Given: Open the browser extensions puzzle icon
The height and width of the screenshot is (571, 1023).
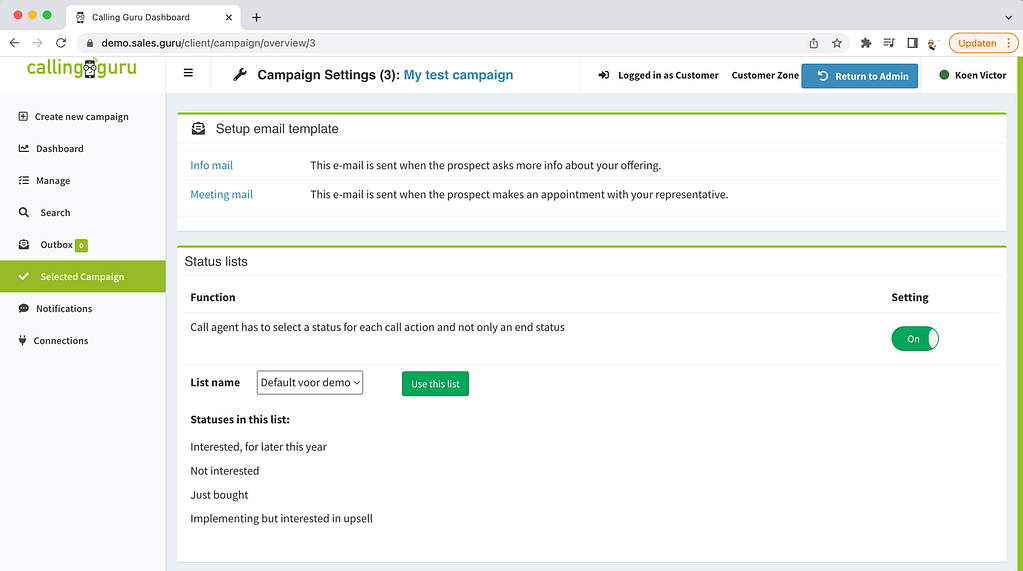Looking at the screenshot, I should 866,43.
